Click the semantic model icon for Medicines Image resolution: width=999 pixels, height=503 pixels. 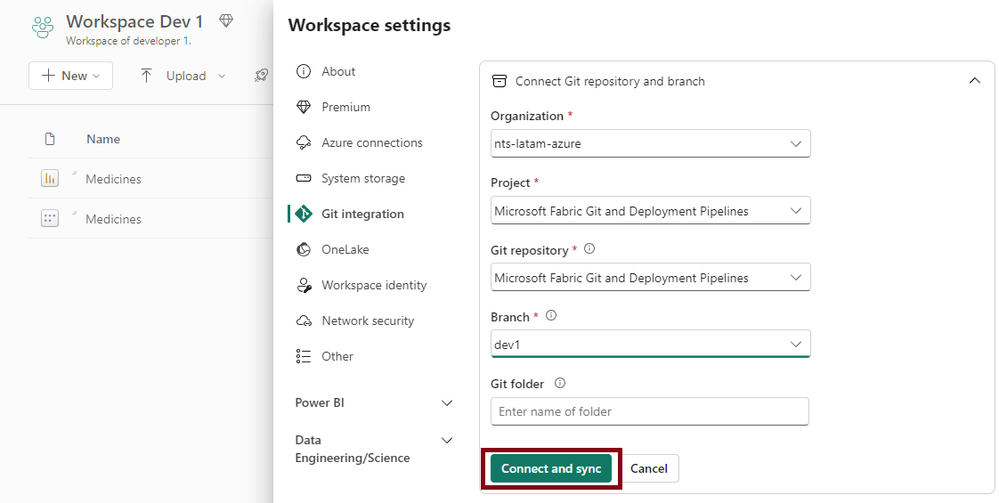[50, 219]
